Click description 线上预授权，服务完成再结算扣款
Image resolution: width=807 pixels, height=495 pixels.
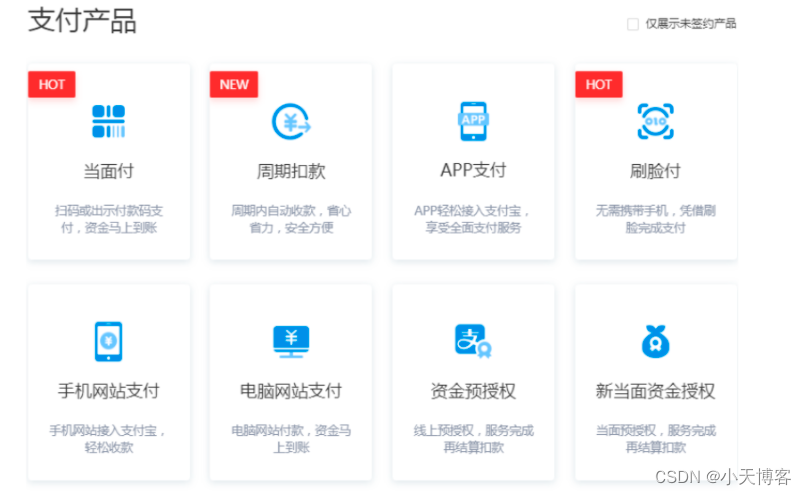(473, 439)
